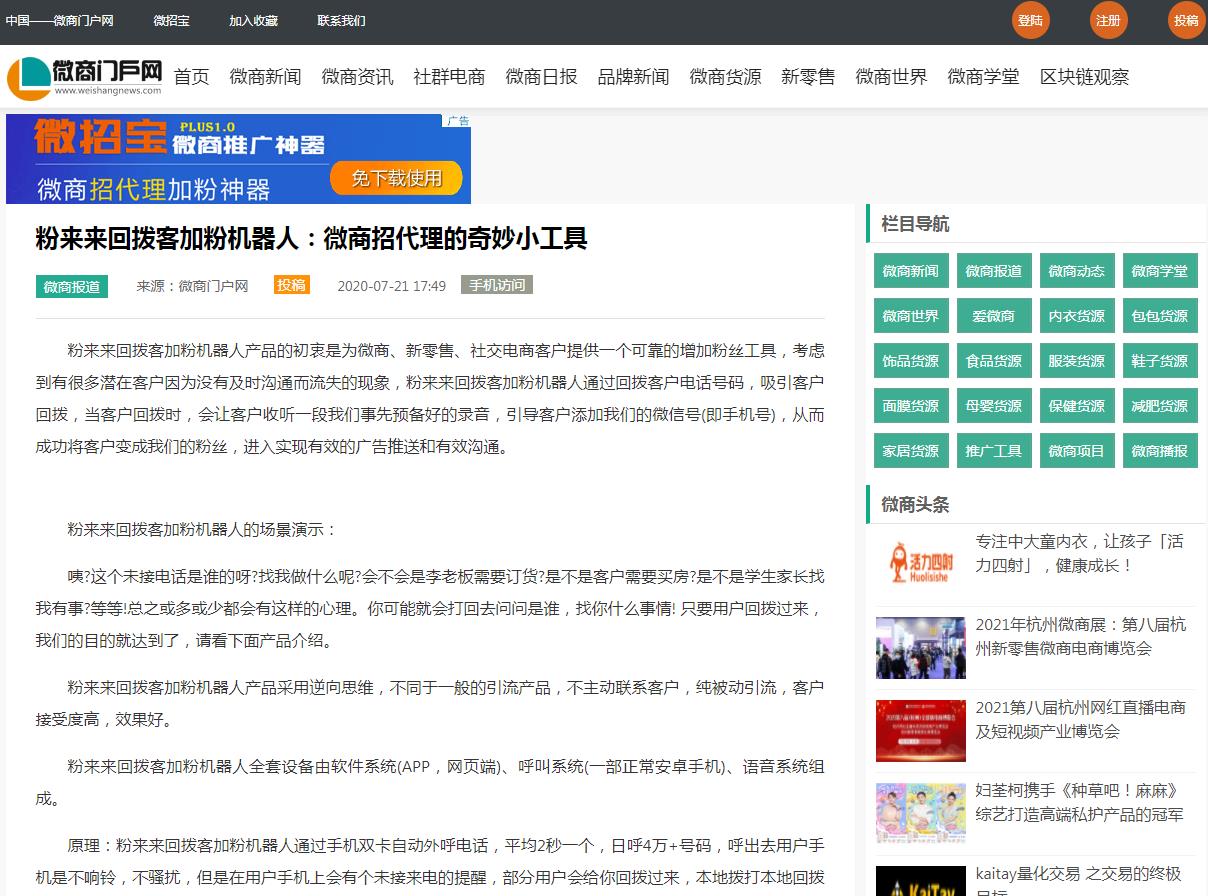Click the orange 投稿 circle button in top bar
This screenshot has height=896, width=1208.
1186,20
